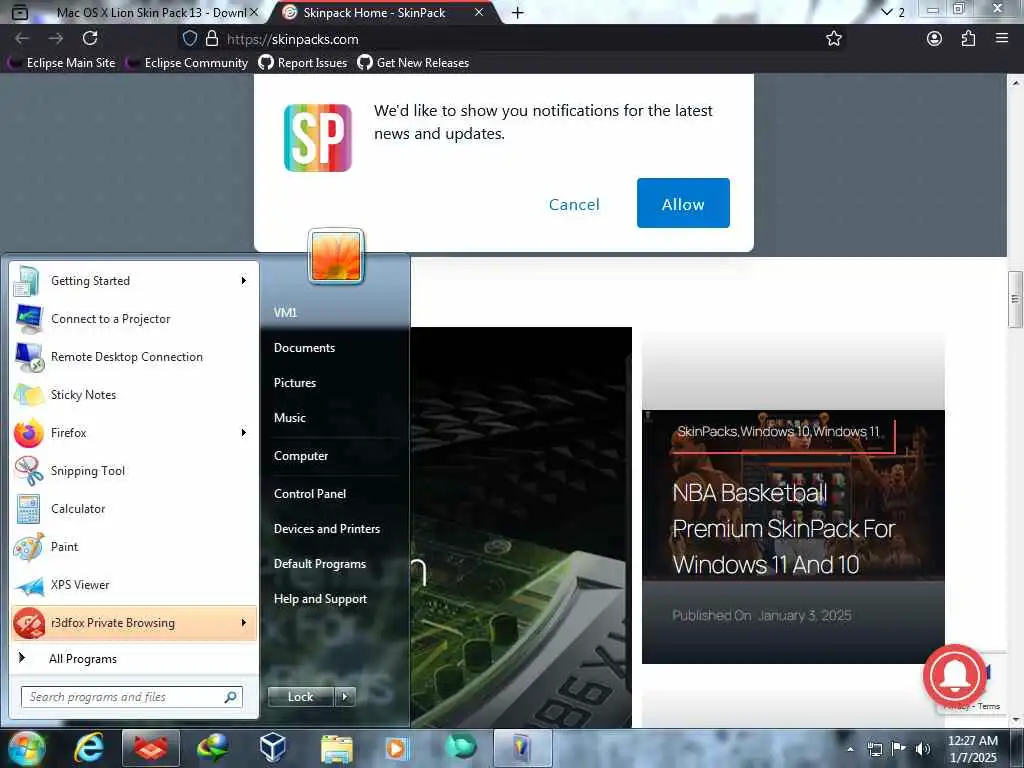Image resolution: width=1024 pixels, height=768 pixels.
Task: Open Windows Media Player taskbar icon
Action: (x=396, y=748)
